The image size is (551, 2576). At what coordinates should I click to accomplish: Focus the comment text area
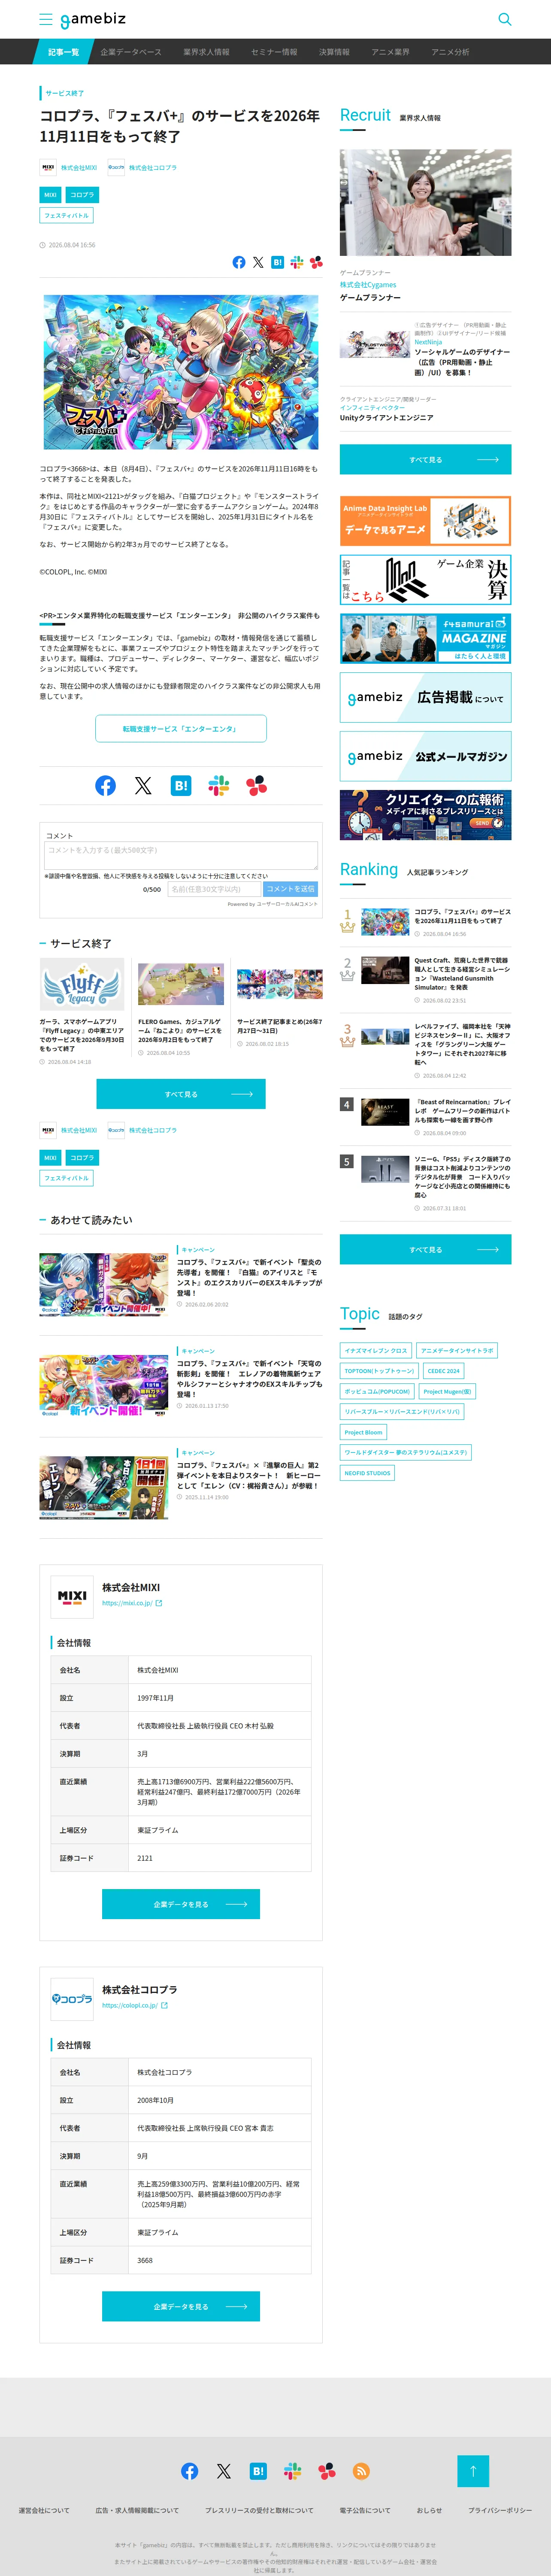pyautogui.click(x=181, y=855)
